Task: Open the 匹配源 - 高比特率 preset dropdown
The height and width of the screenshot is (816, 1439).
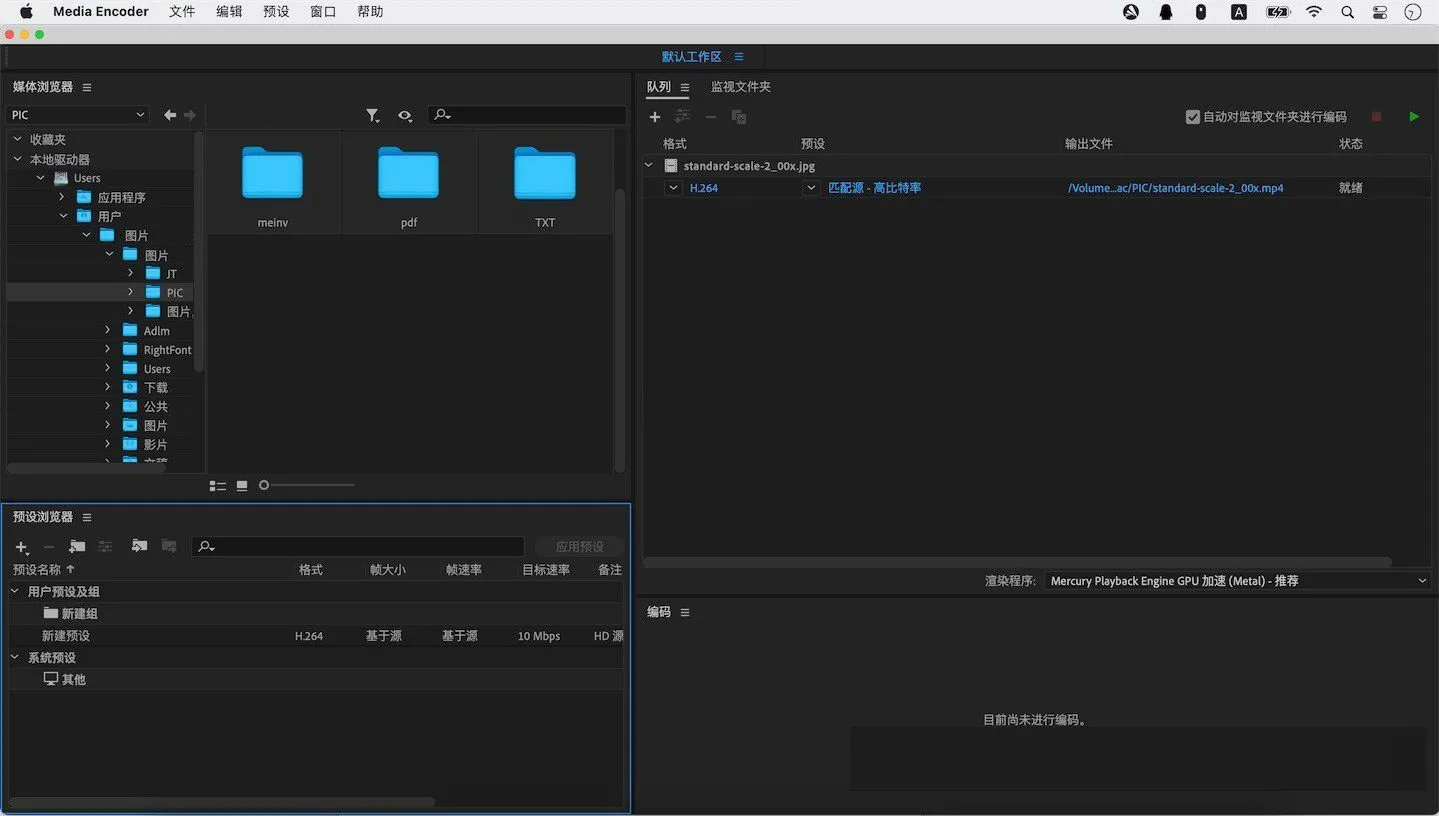Action: 811,188
